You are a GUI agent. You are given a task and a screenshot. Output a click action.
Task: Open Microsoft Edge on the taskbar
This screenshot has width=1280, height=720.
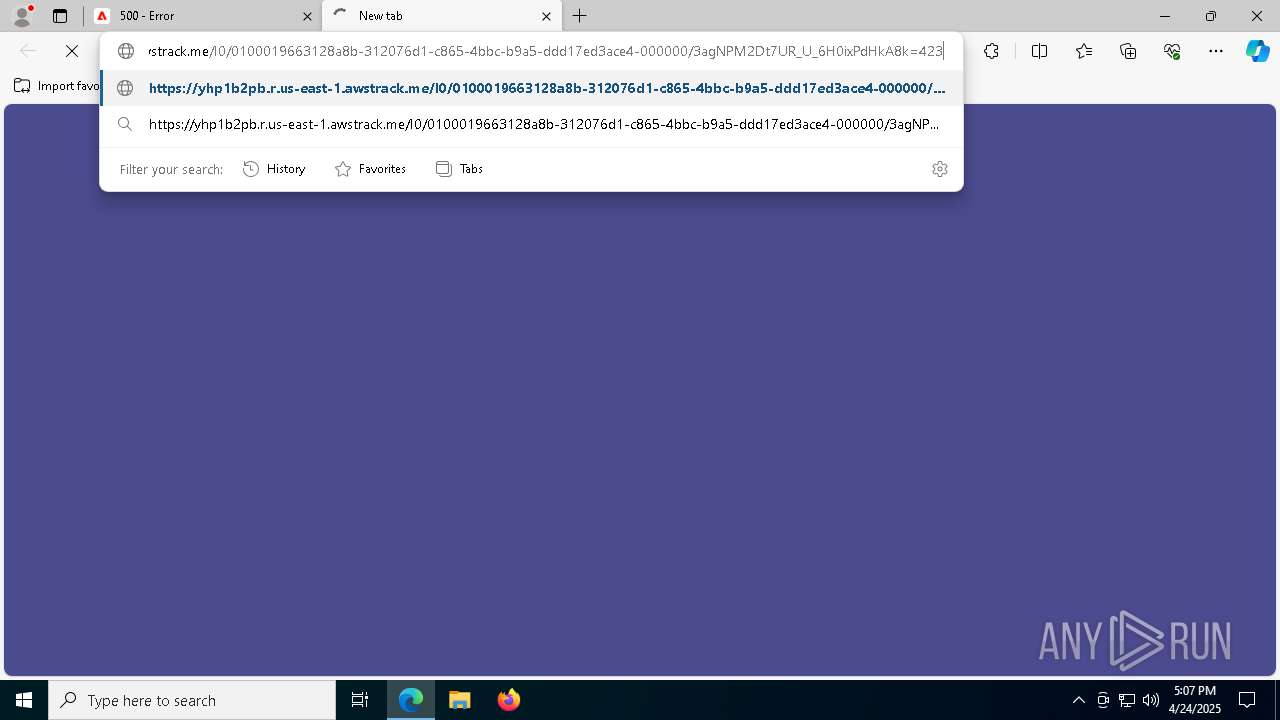click(x=411, y=700)
